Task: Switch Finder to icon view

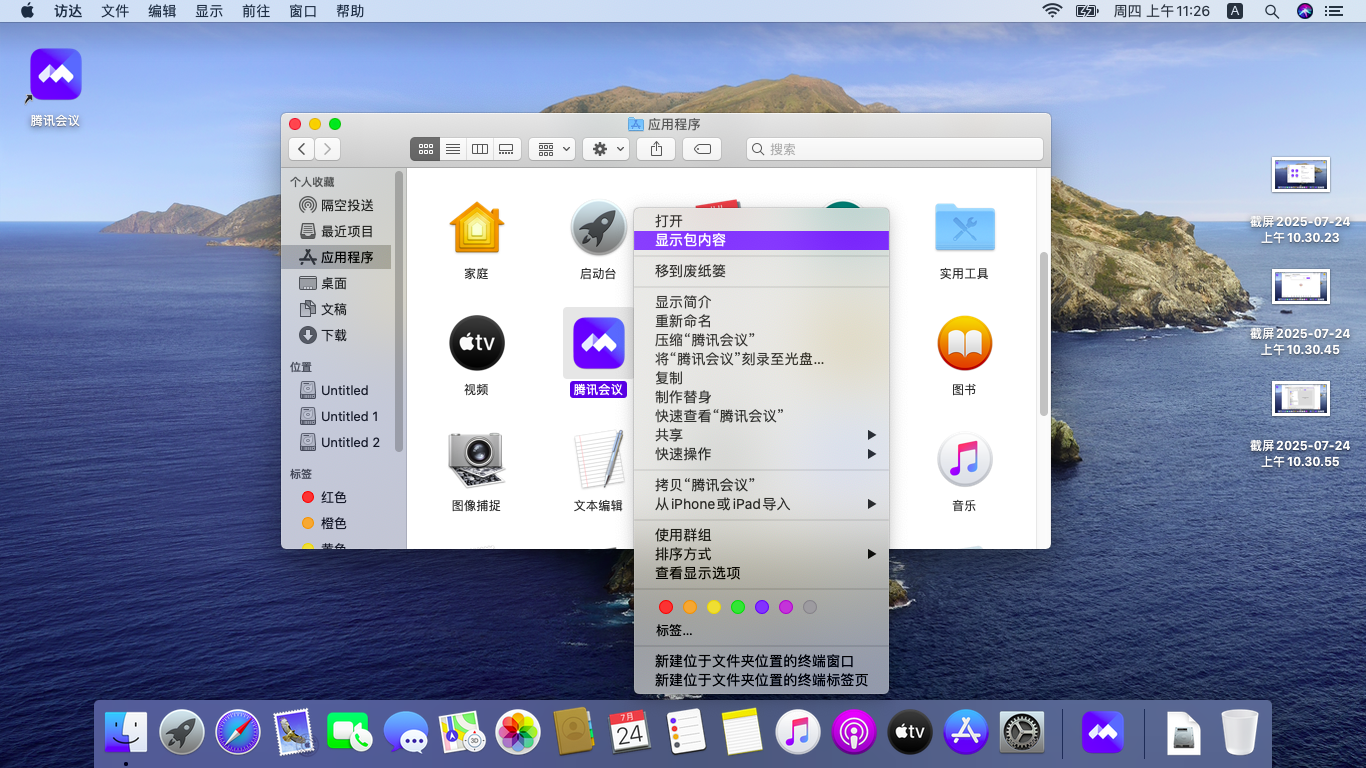Action: [x=425, y=149]
